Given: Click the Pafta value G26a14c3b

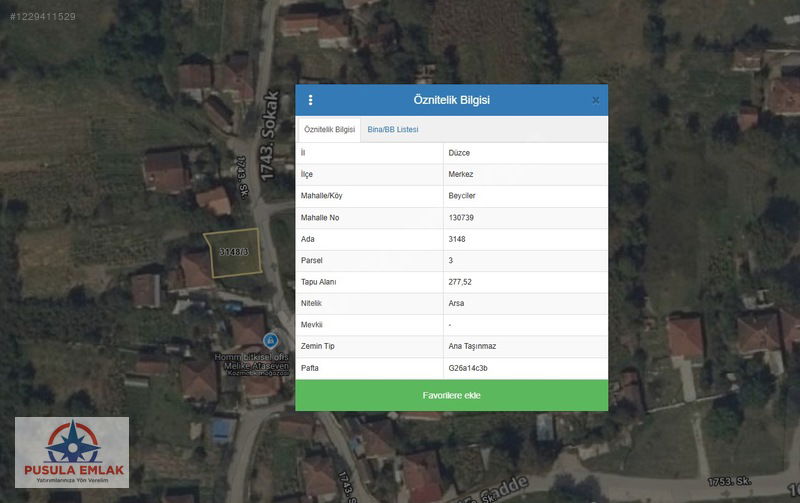Looking at the screenshot, I should tap(468, 368).
